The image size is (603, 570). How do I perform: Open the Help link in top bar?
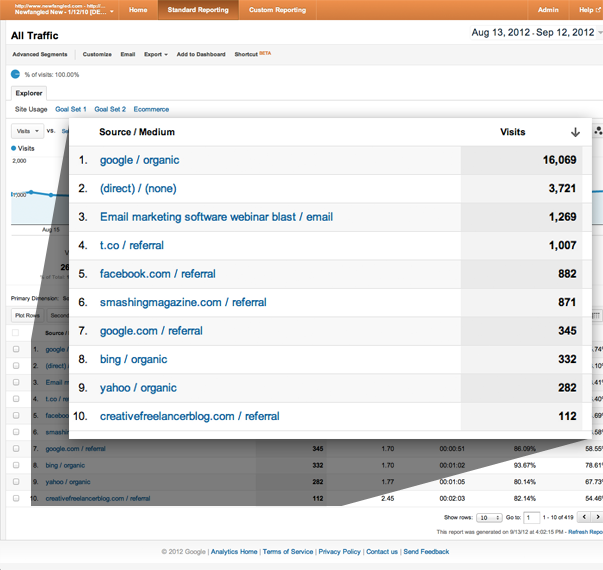(589, 10)
